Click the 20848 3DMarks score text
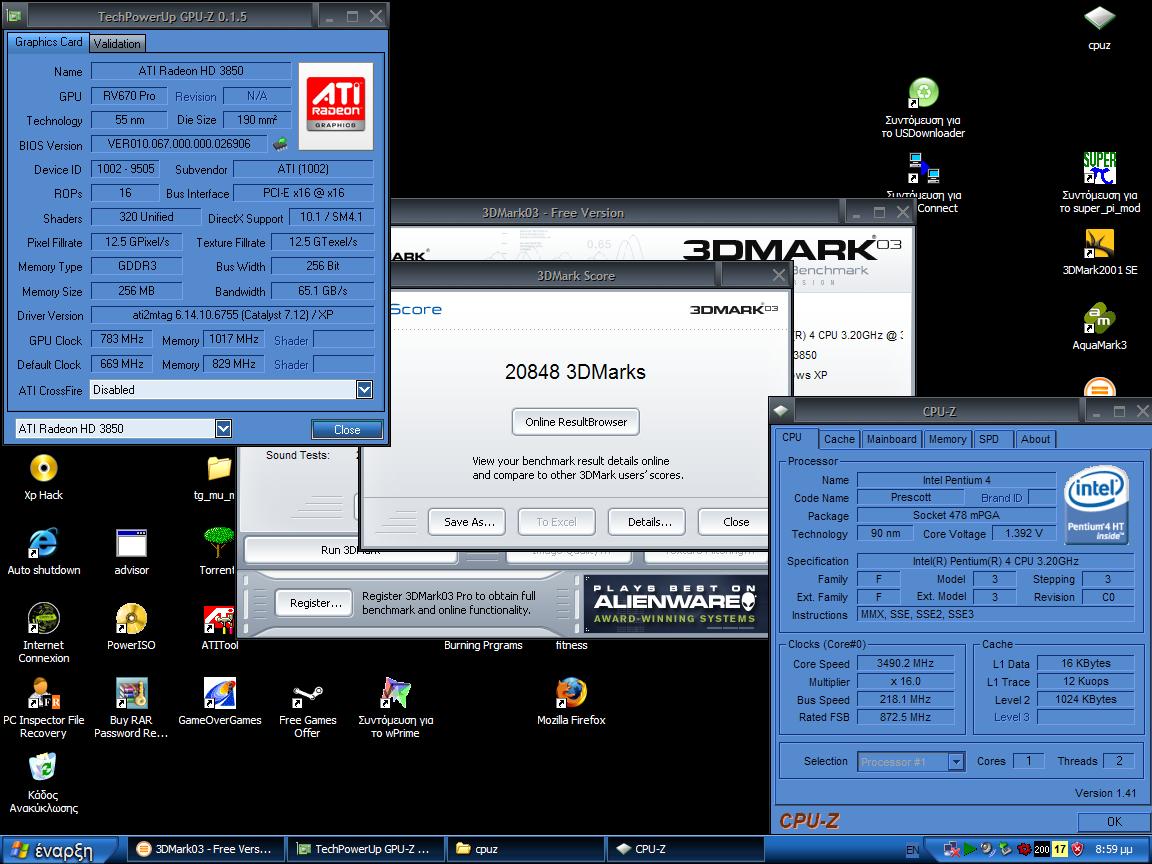The image size is (1152, 864). [575, 372]
